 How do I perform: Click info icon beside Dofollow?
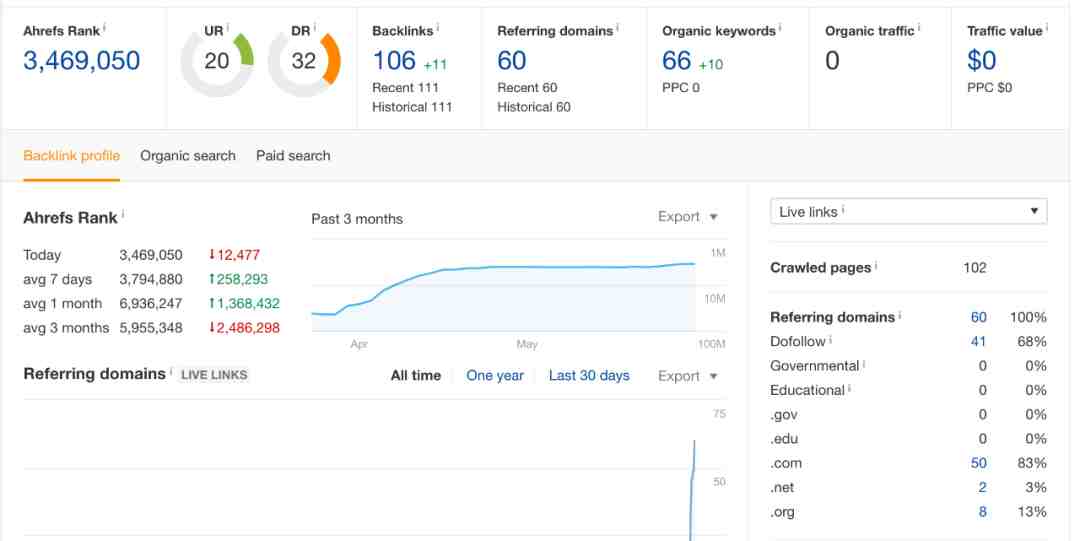[x=831, y=338]
